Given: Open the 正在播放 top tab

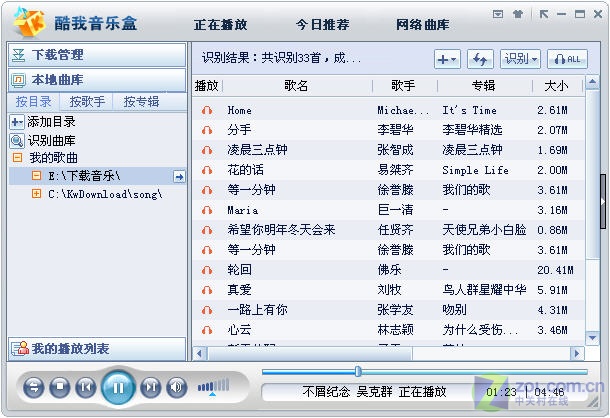Looking at the screenshot, I should tap(221, 25).
